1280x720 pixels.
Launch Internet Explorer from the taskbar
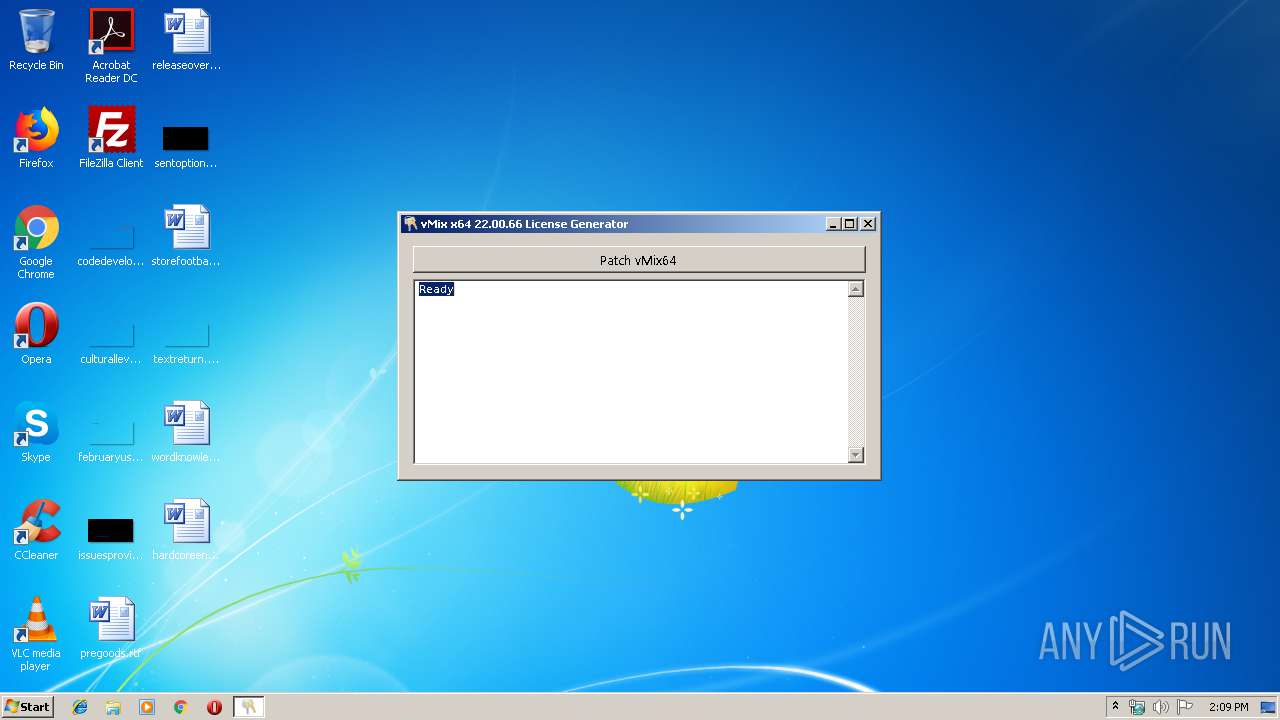(x=80, y=707)
